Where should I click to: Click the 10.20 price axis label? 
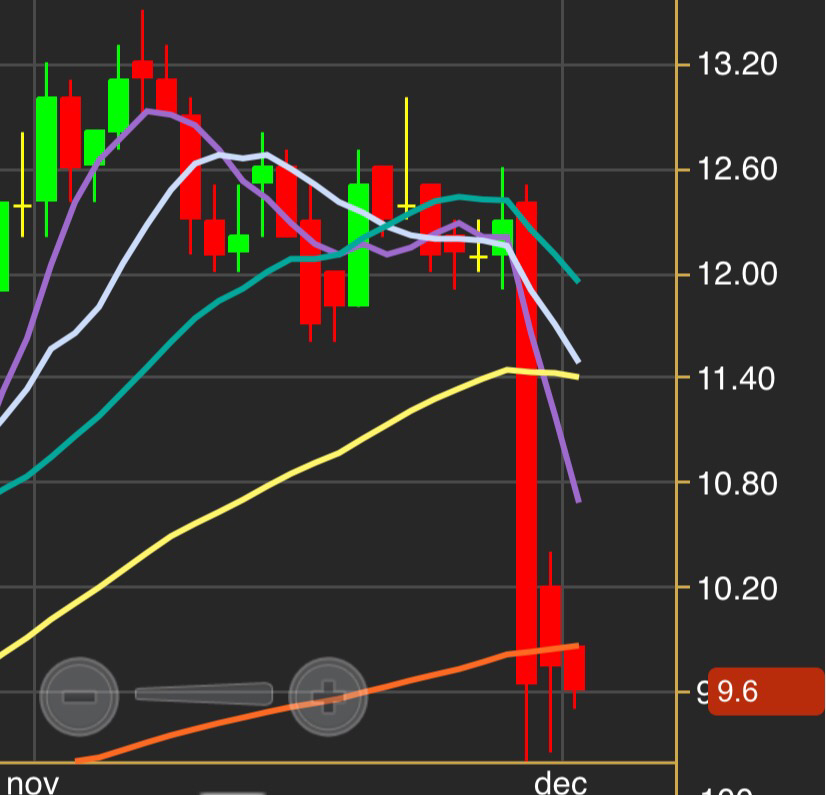click(x=736, y=588)
